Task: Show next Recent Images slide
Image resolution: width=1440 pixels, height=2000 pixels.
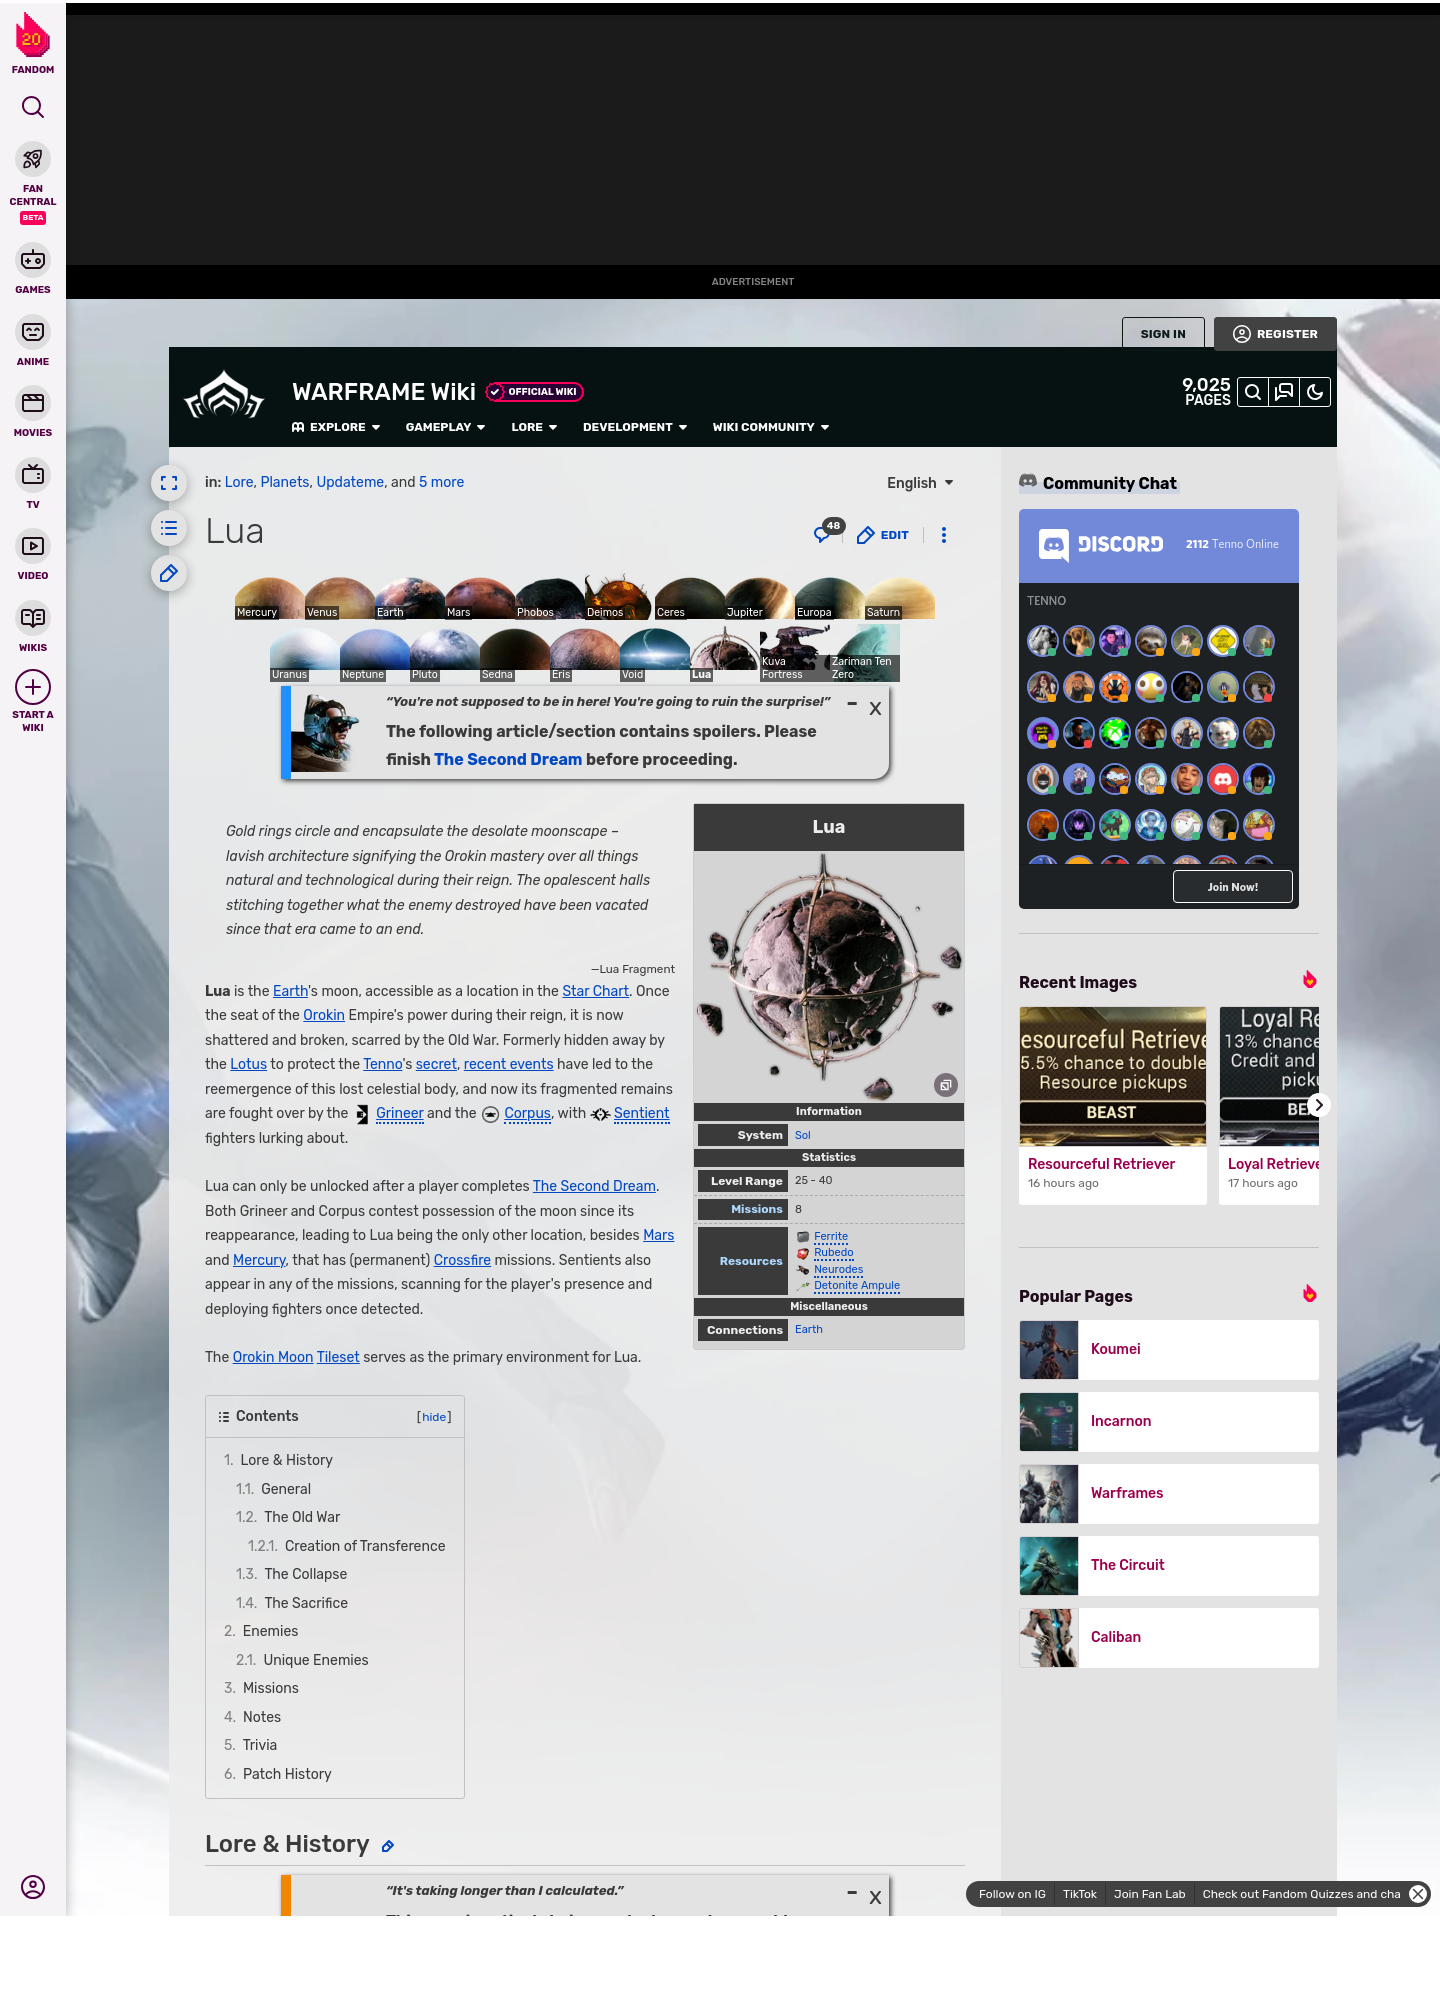Action: (1318, 1105)
